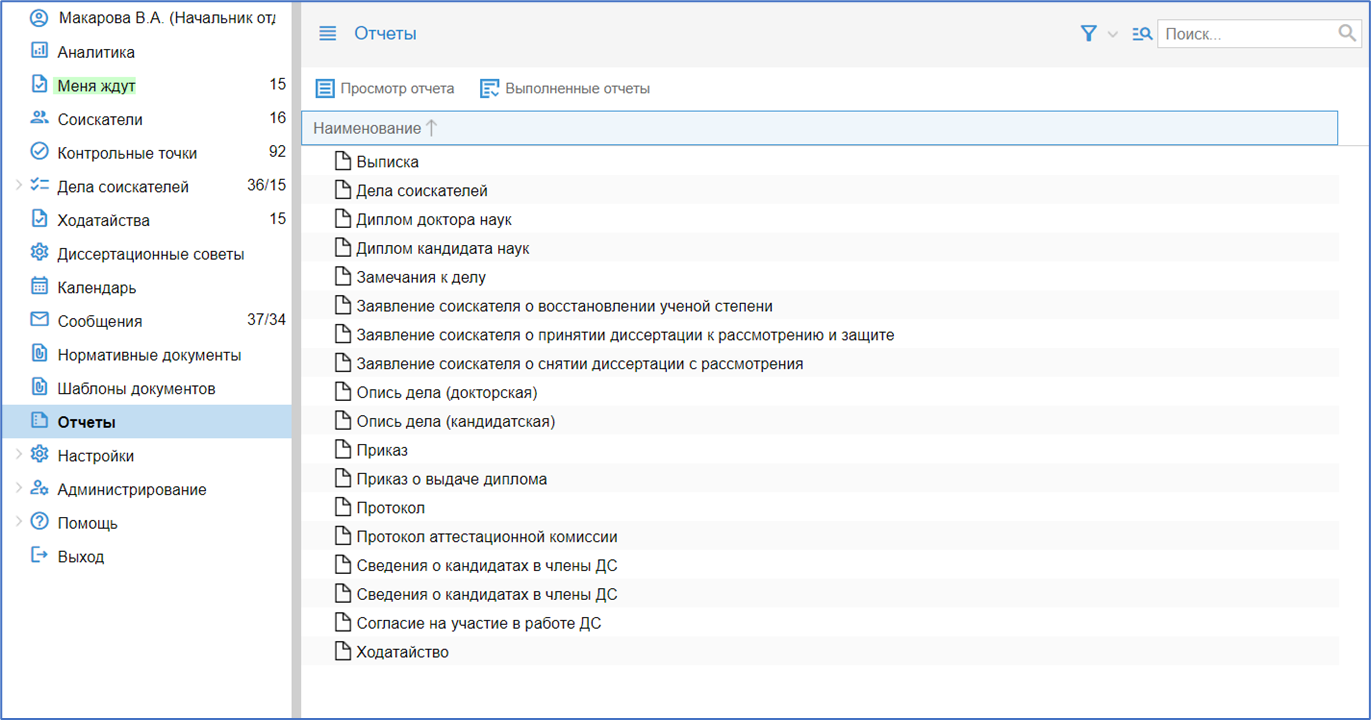1371x720 pixels.
Task: Click the Сообщения envelope icon
Action: (x=39, y=320)
